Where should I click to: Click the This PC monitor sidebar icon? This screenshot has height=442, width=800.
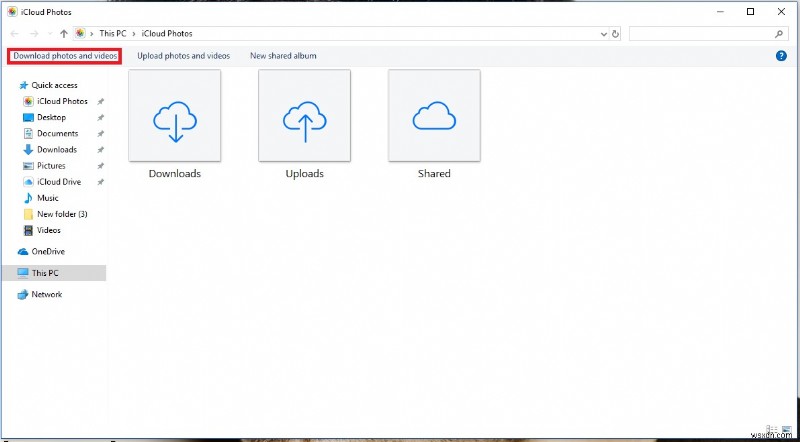click(23, 273)
